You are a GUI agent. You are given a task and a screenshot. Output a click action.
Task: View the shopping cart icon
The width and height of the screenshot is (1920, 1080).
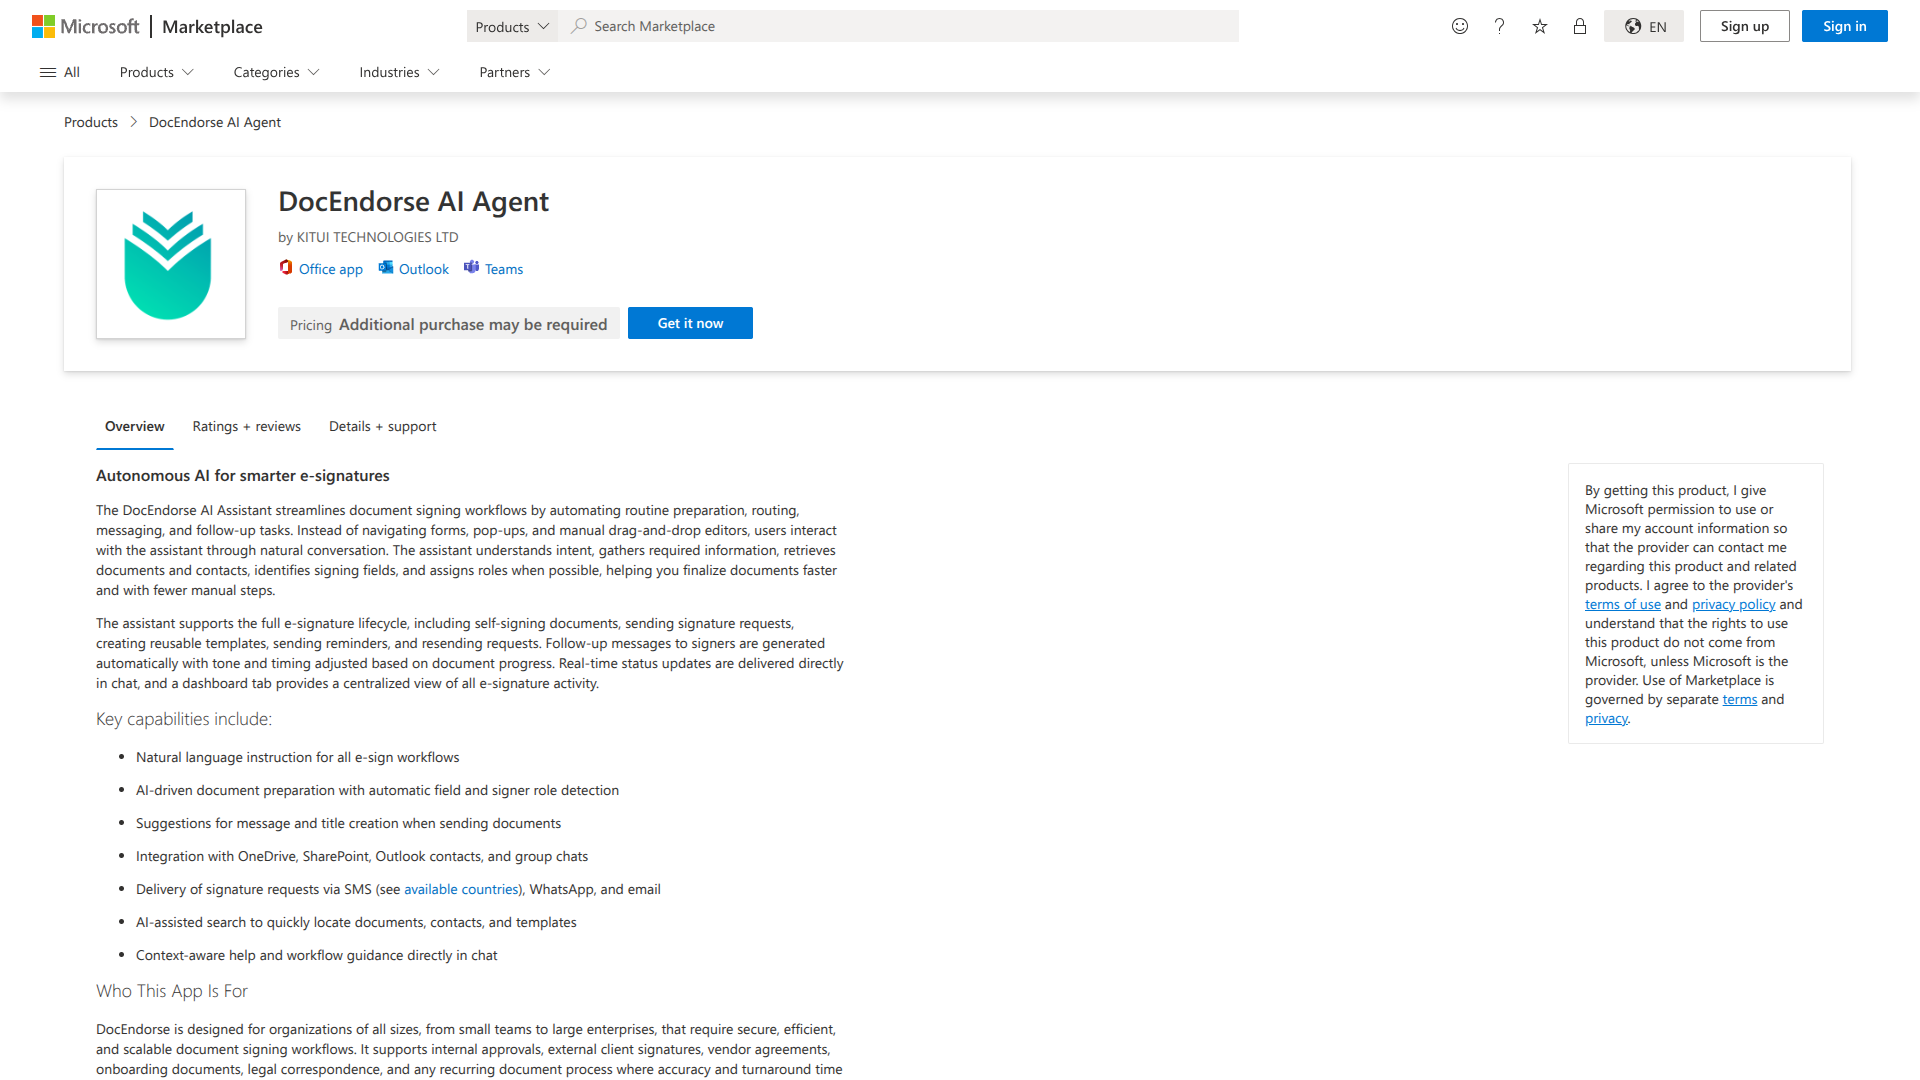pyautogui.click(x=1580, y=26)
